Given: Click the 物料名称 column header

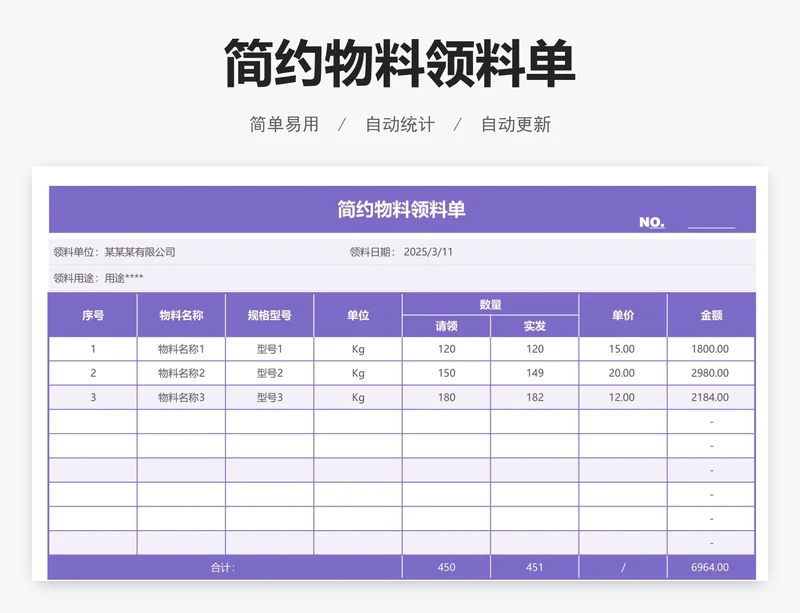Looking at the screenshot, I should (x=181, y=315).
